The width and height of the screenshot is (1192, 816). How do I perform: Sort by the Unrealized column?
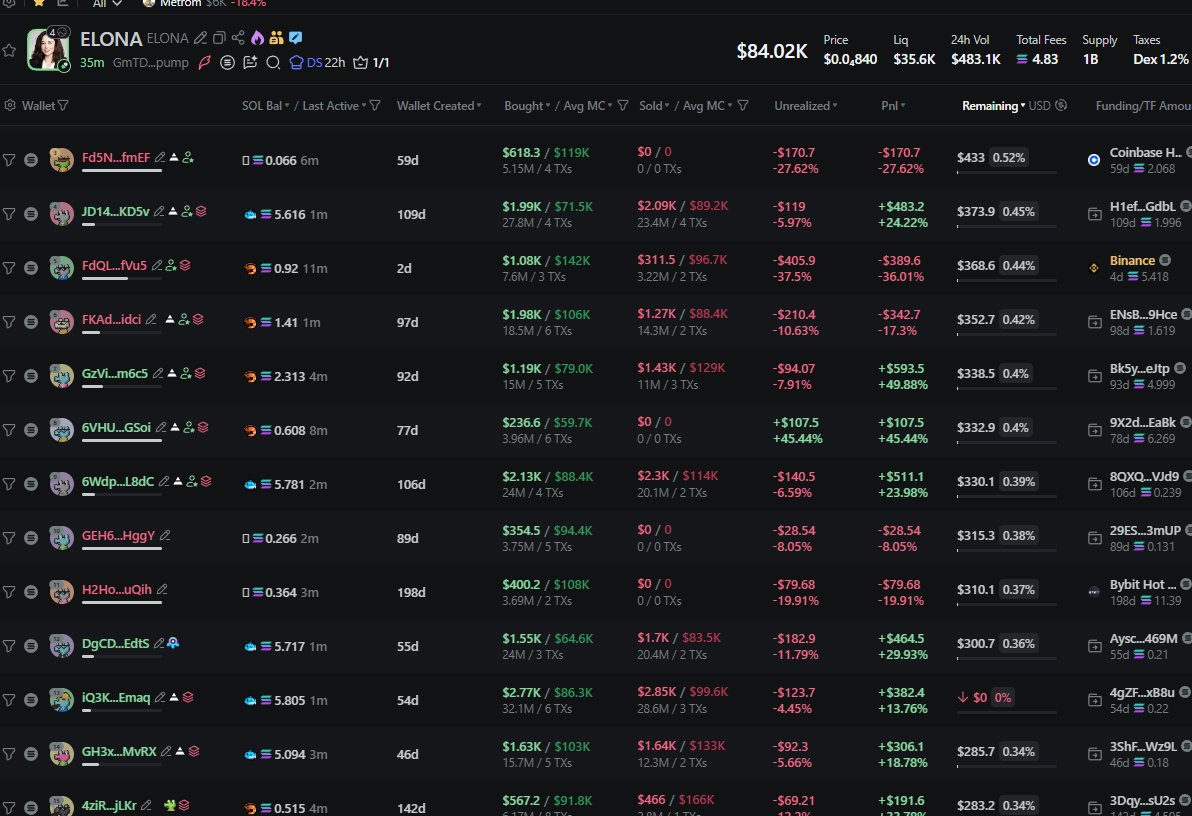805,105
